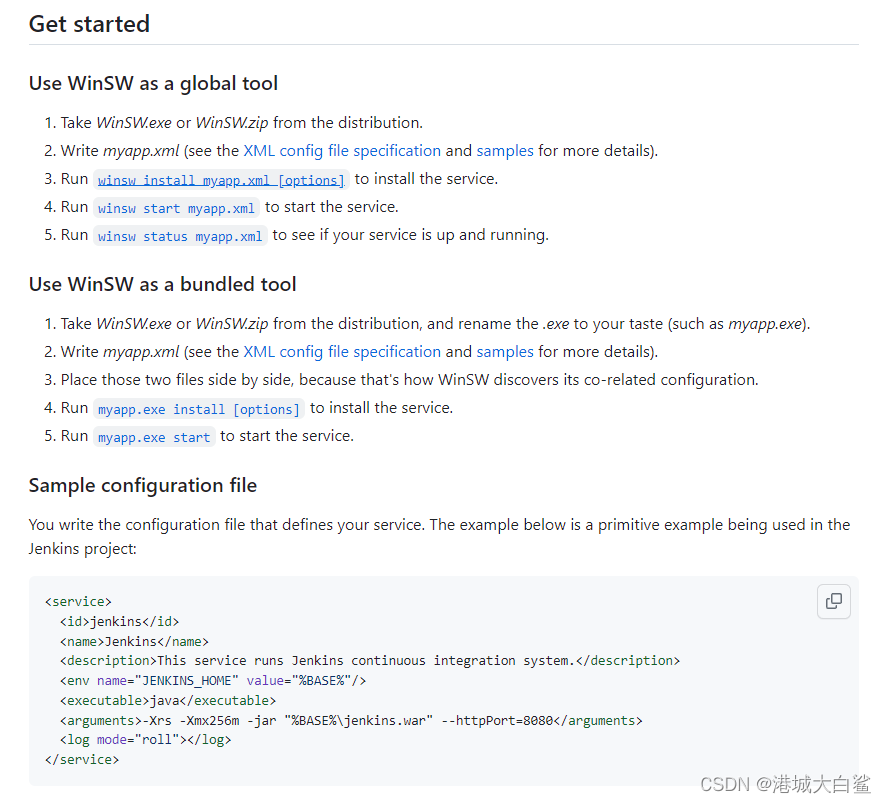Viewport: 886px width, 803px height.
Task: Click the winsw status myapp.xml code snippet
Action: (x=180, y=236)
